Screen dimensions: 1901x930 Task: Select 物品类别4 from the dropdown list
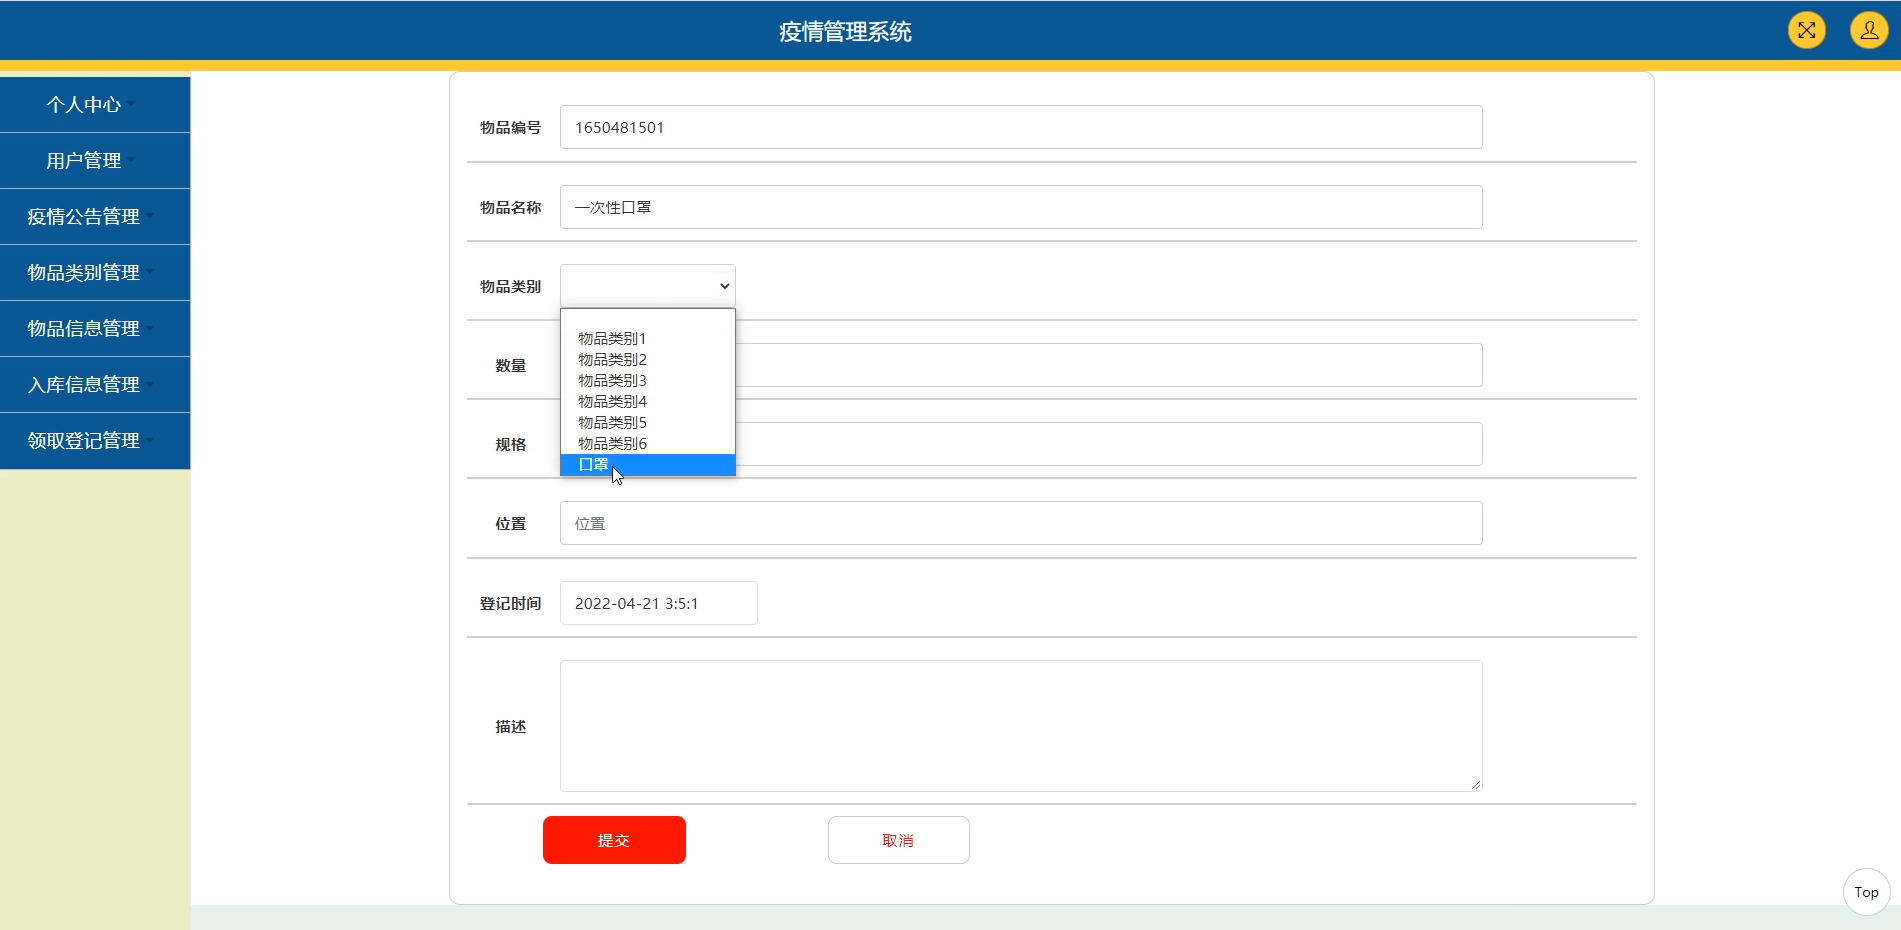click(x=648, y=401)
